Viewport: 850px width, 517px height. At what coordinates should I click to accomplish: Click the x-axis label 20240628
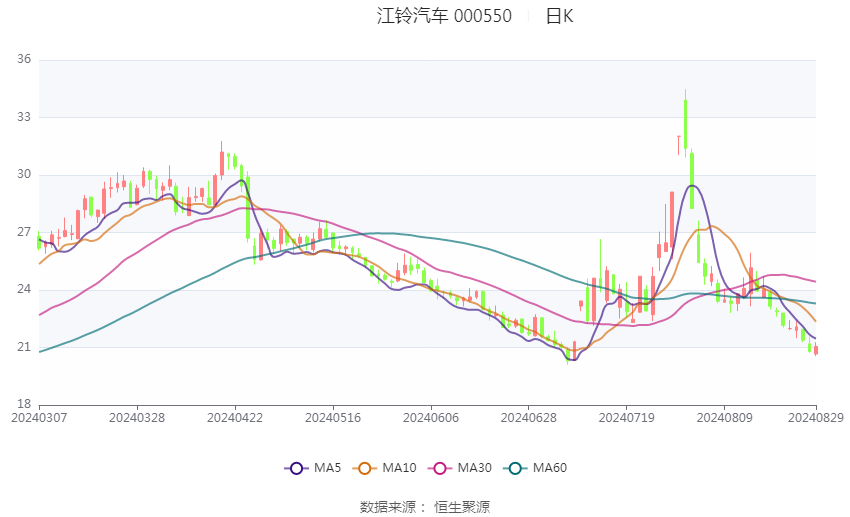pyautogui.click(x=529, y=418)
